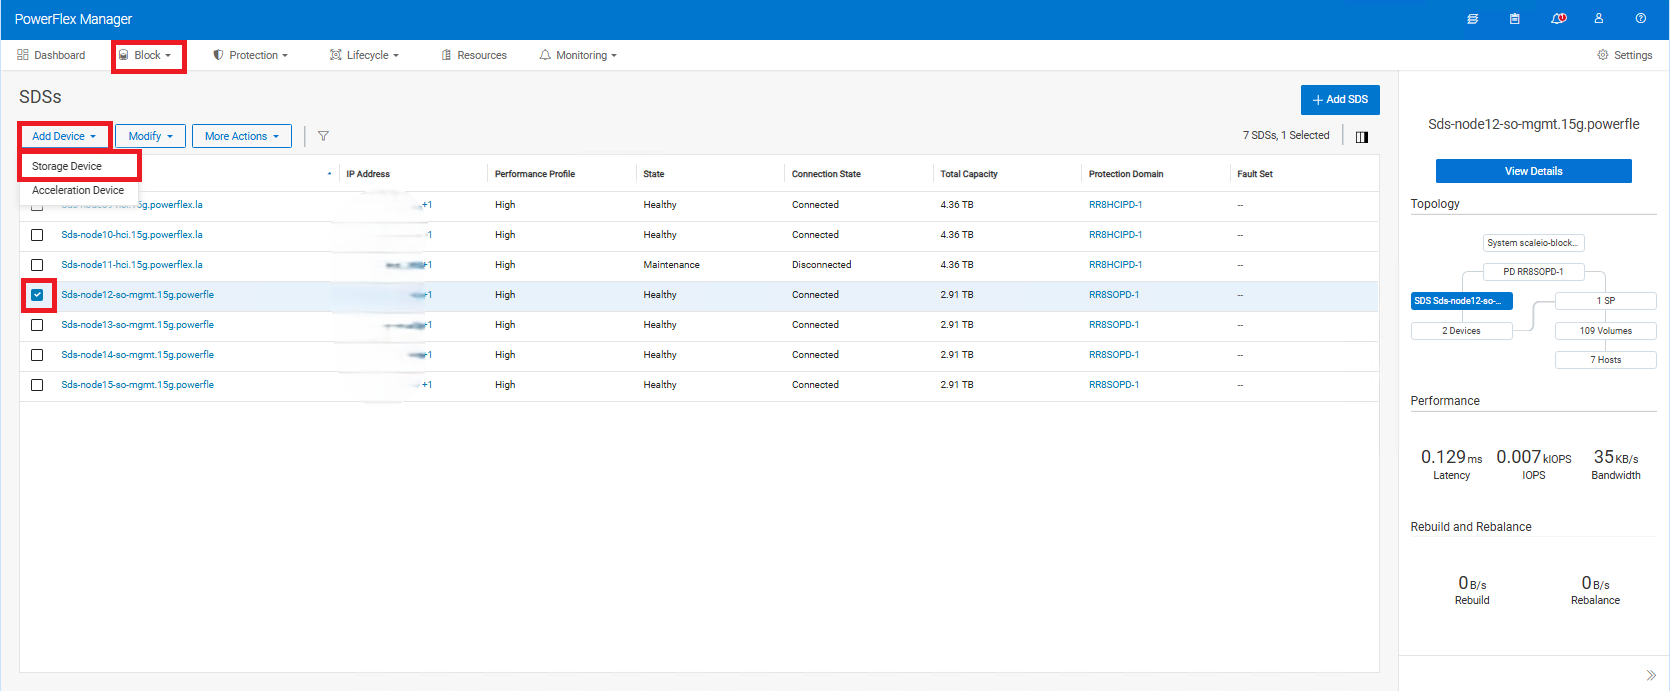Open the help question mark icon
This screenshot has height=691, width=1670.
[1641, 19]
